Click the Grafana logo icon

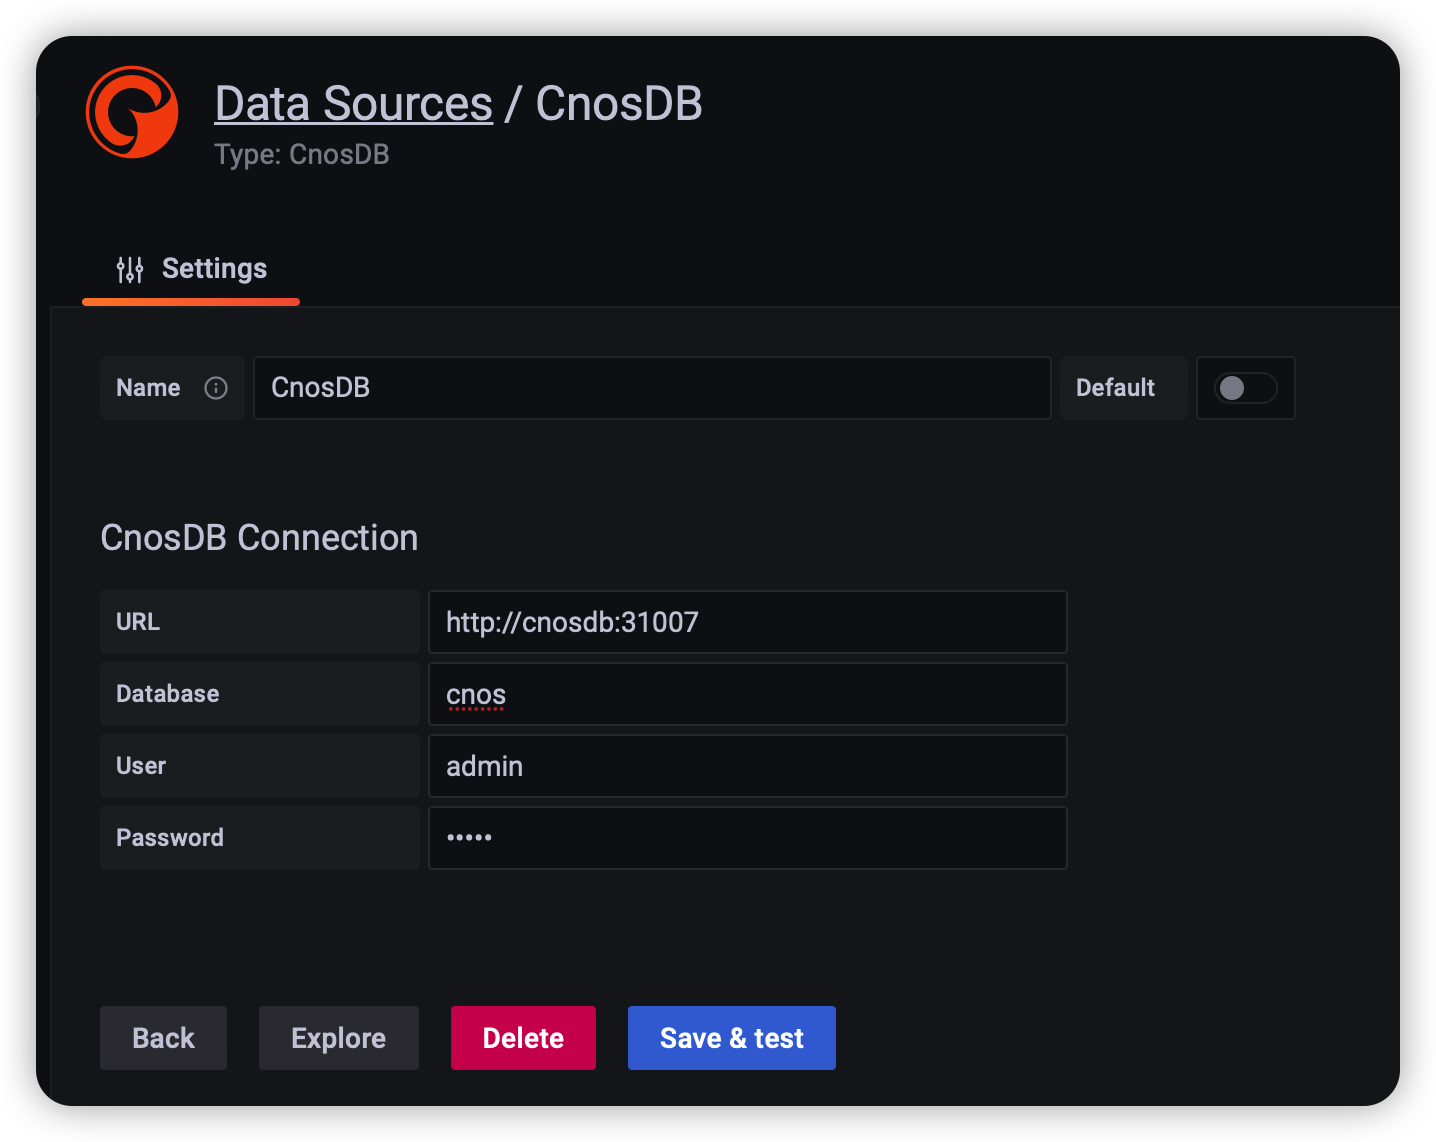132,113
